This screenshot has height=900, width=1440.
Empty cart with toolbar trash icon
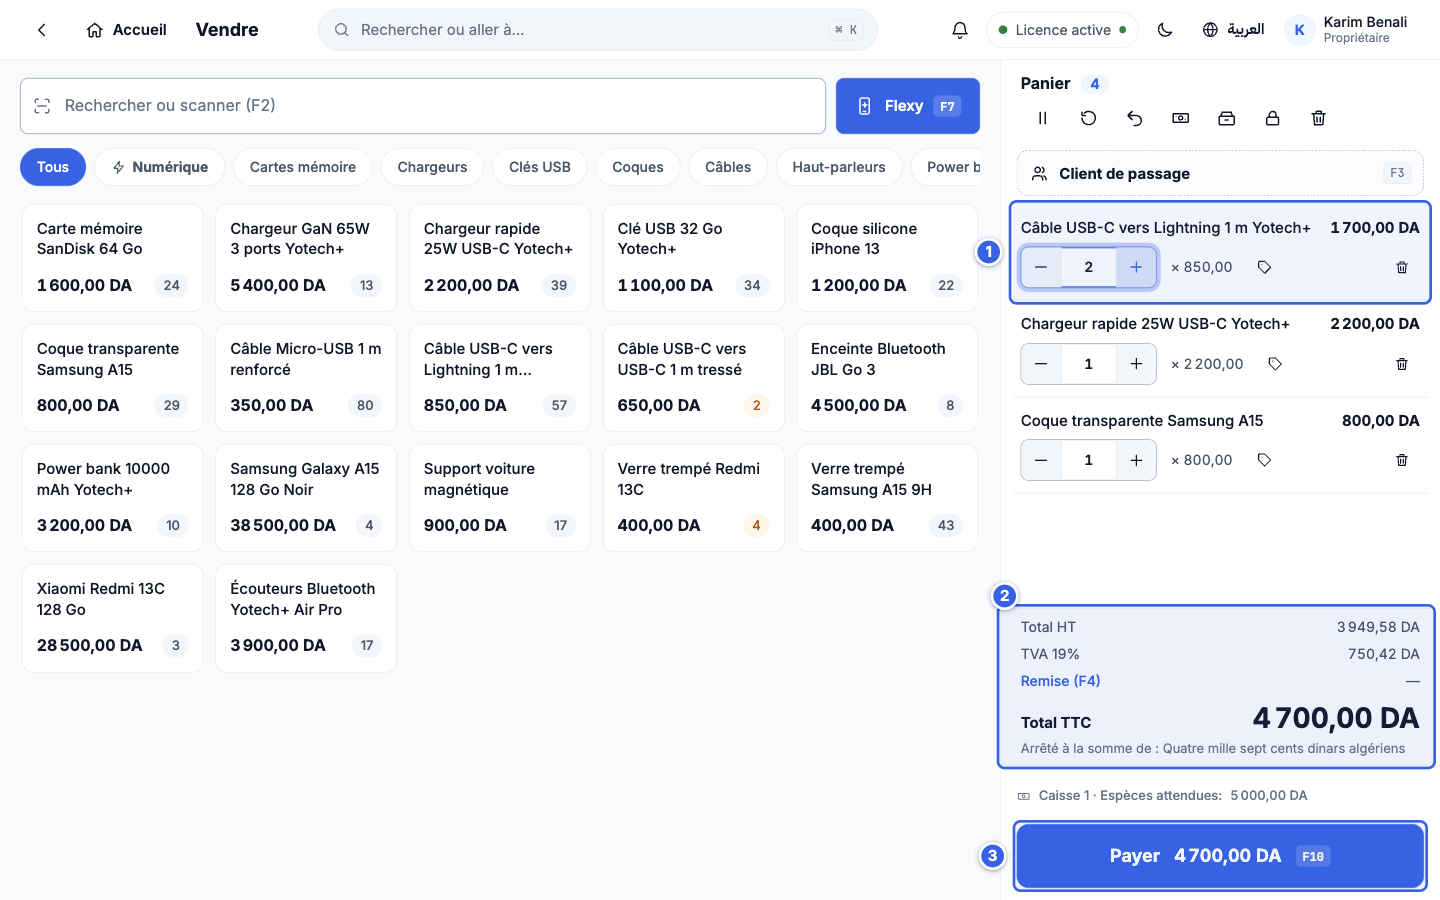tap(1318, 118)
